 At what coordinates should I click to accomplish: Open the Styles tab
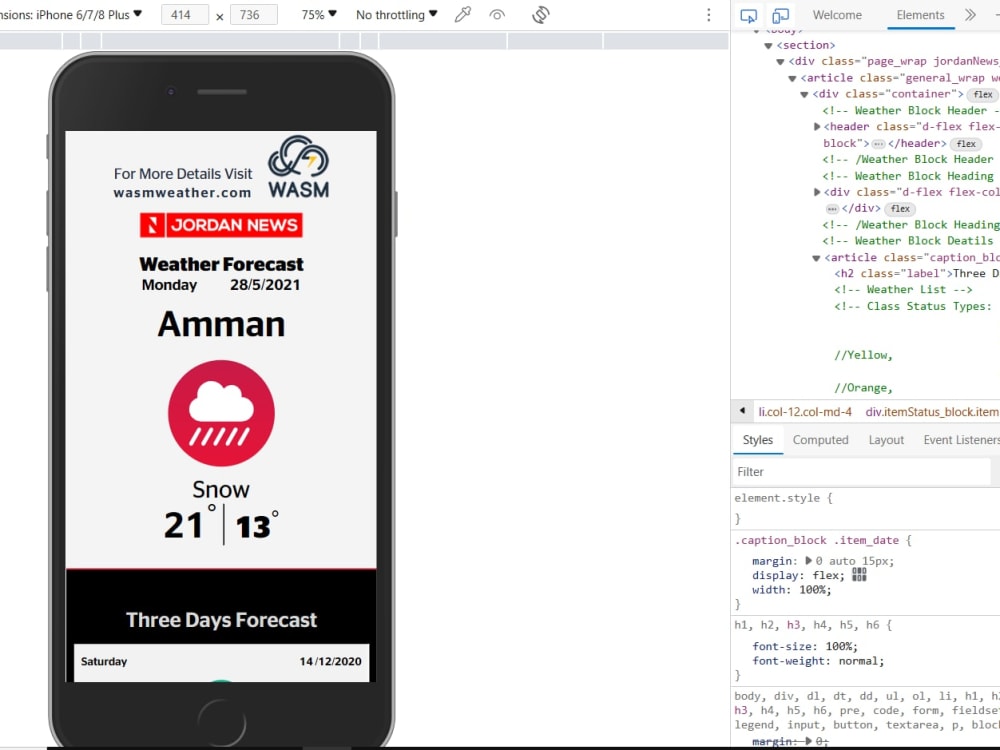click(x=758, y=440)
